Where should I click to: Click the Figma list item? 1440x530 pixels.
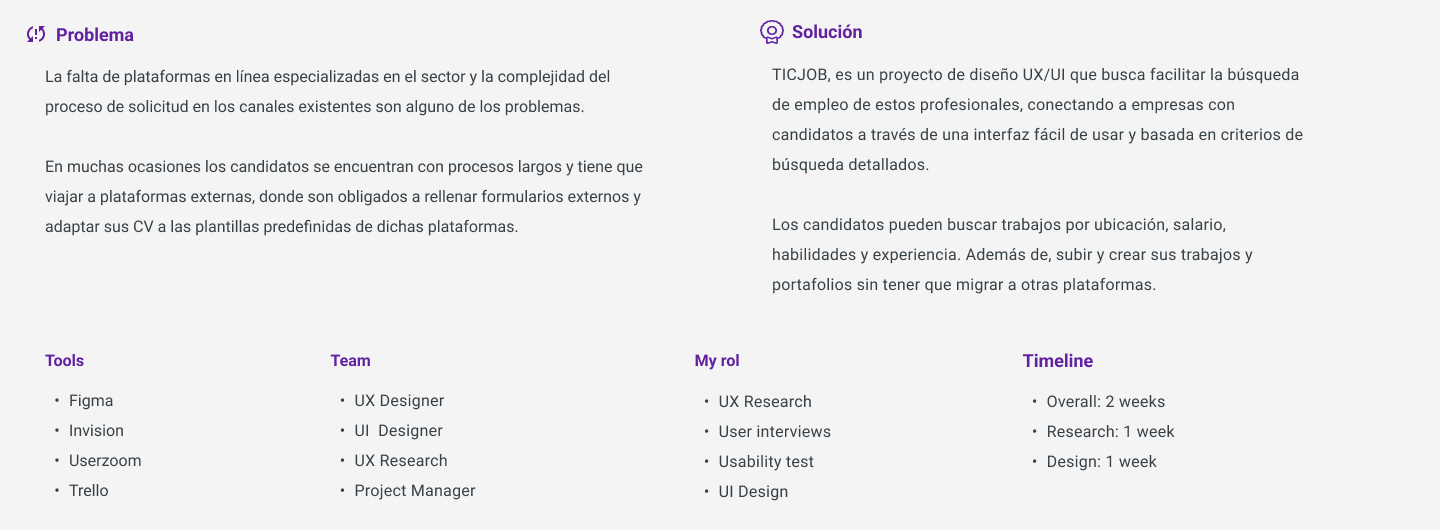[x=91, y=401]
